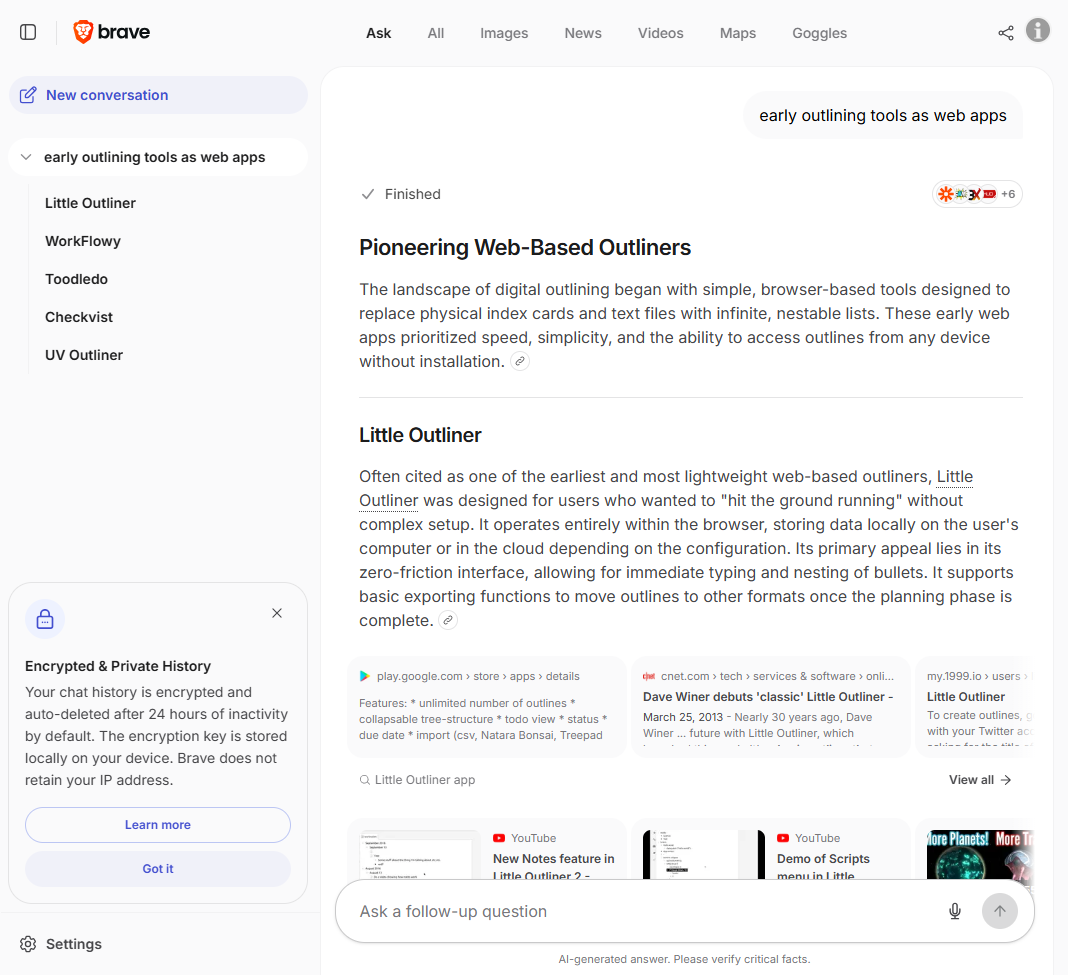Jump to Checkvist section in sidebar

pos(79,317)
